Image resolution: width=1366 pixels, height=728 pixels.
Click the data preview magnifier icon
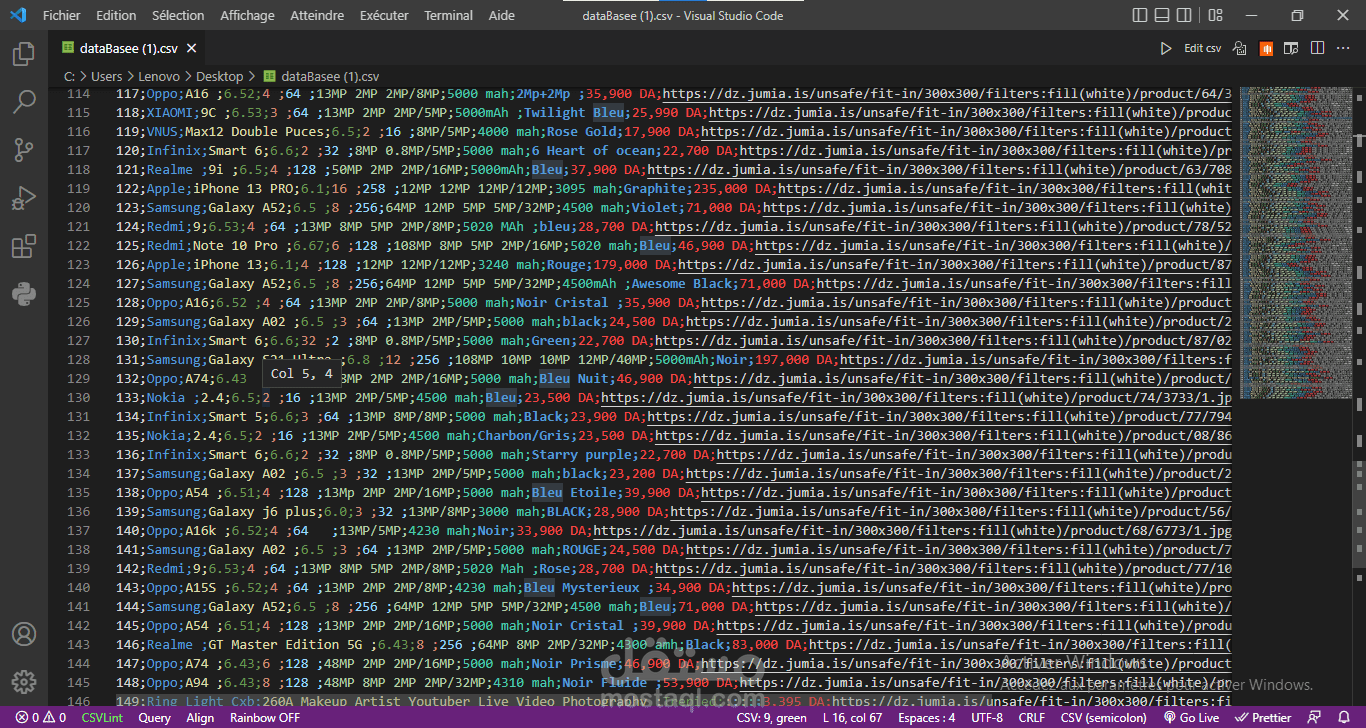click(1240, 48)
